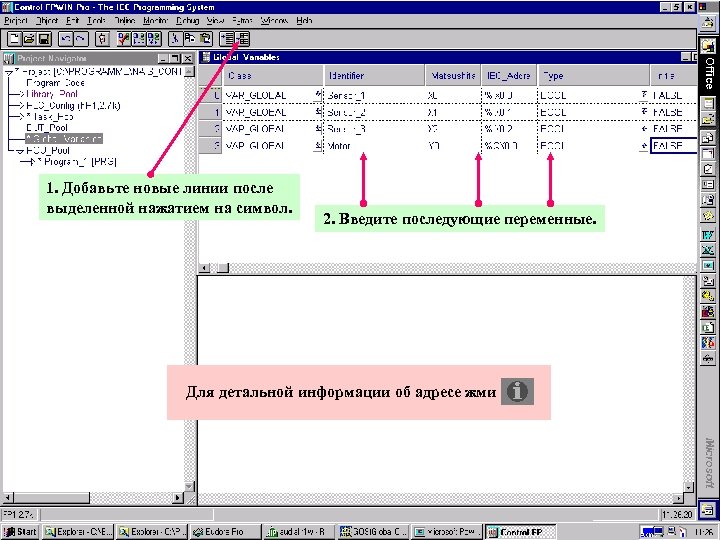Click the insert-line-before toolbar icon
Viewport: 720px width, 540px height.
point(227,39)
